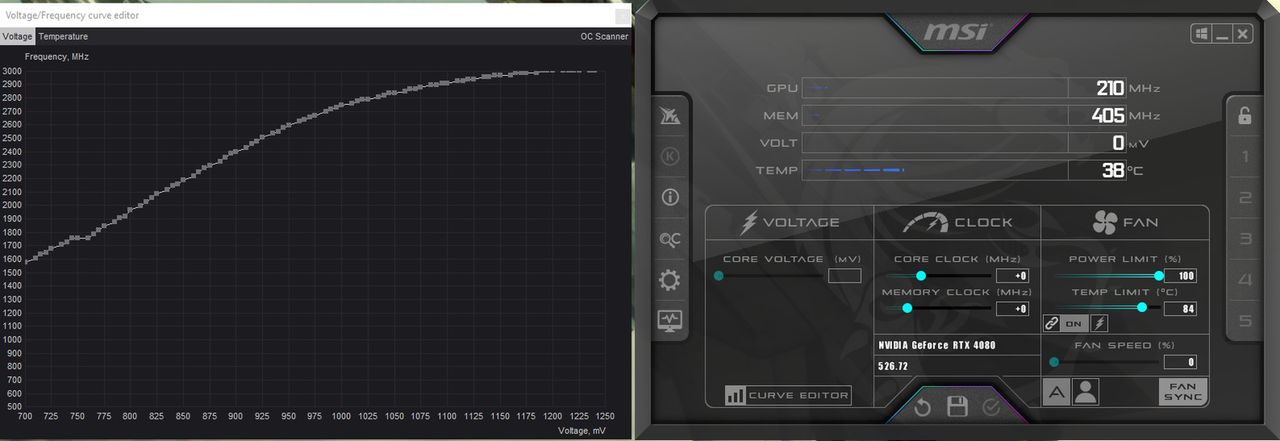The image size is (1280, 441).
Task: Click OC Scanner in curve editor
Action: coord(604,36)
